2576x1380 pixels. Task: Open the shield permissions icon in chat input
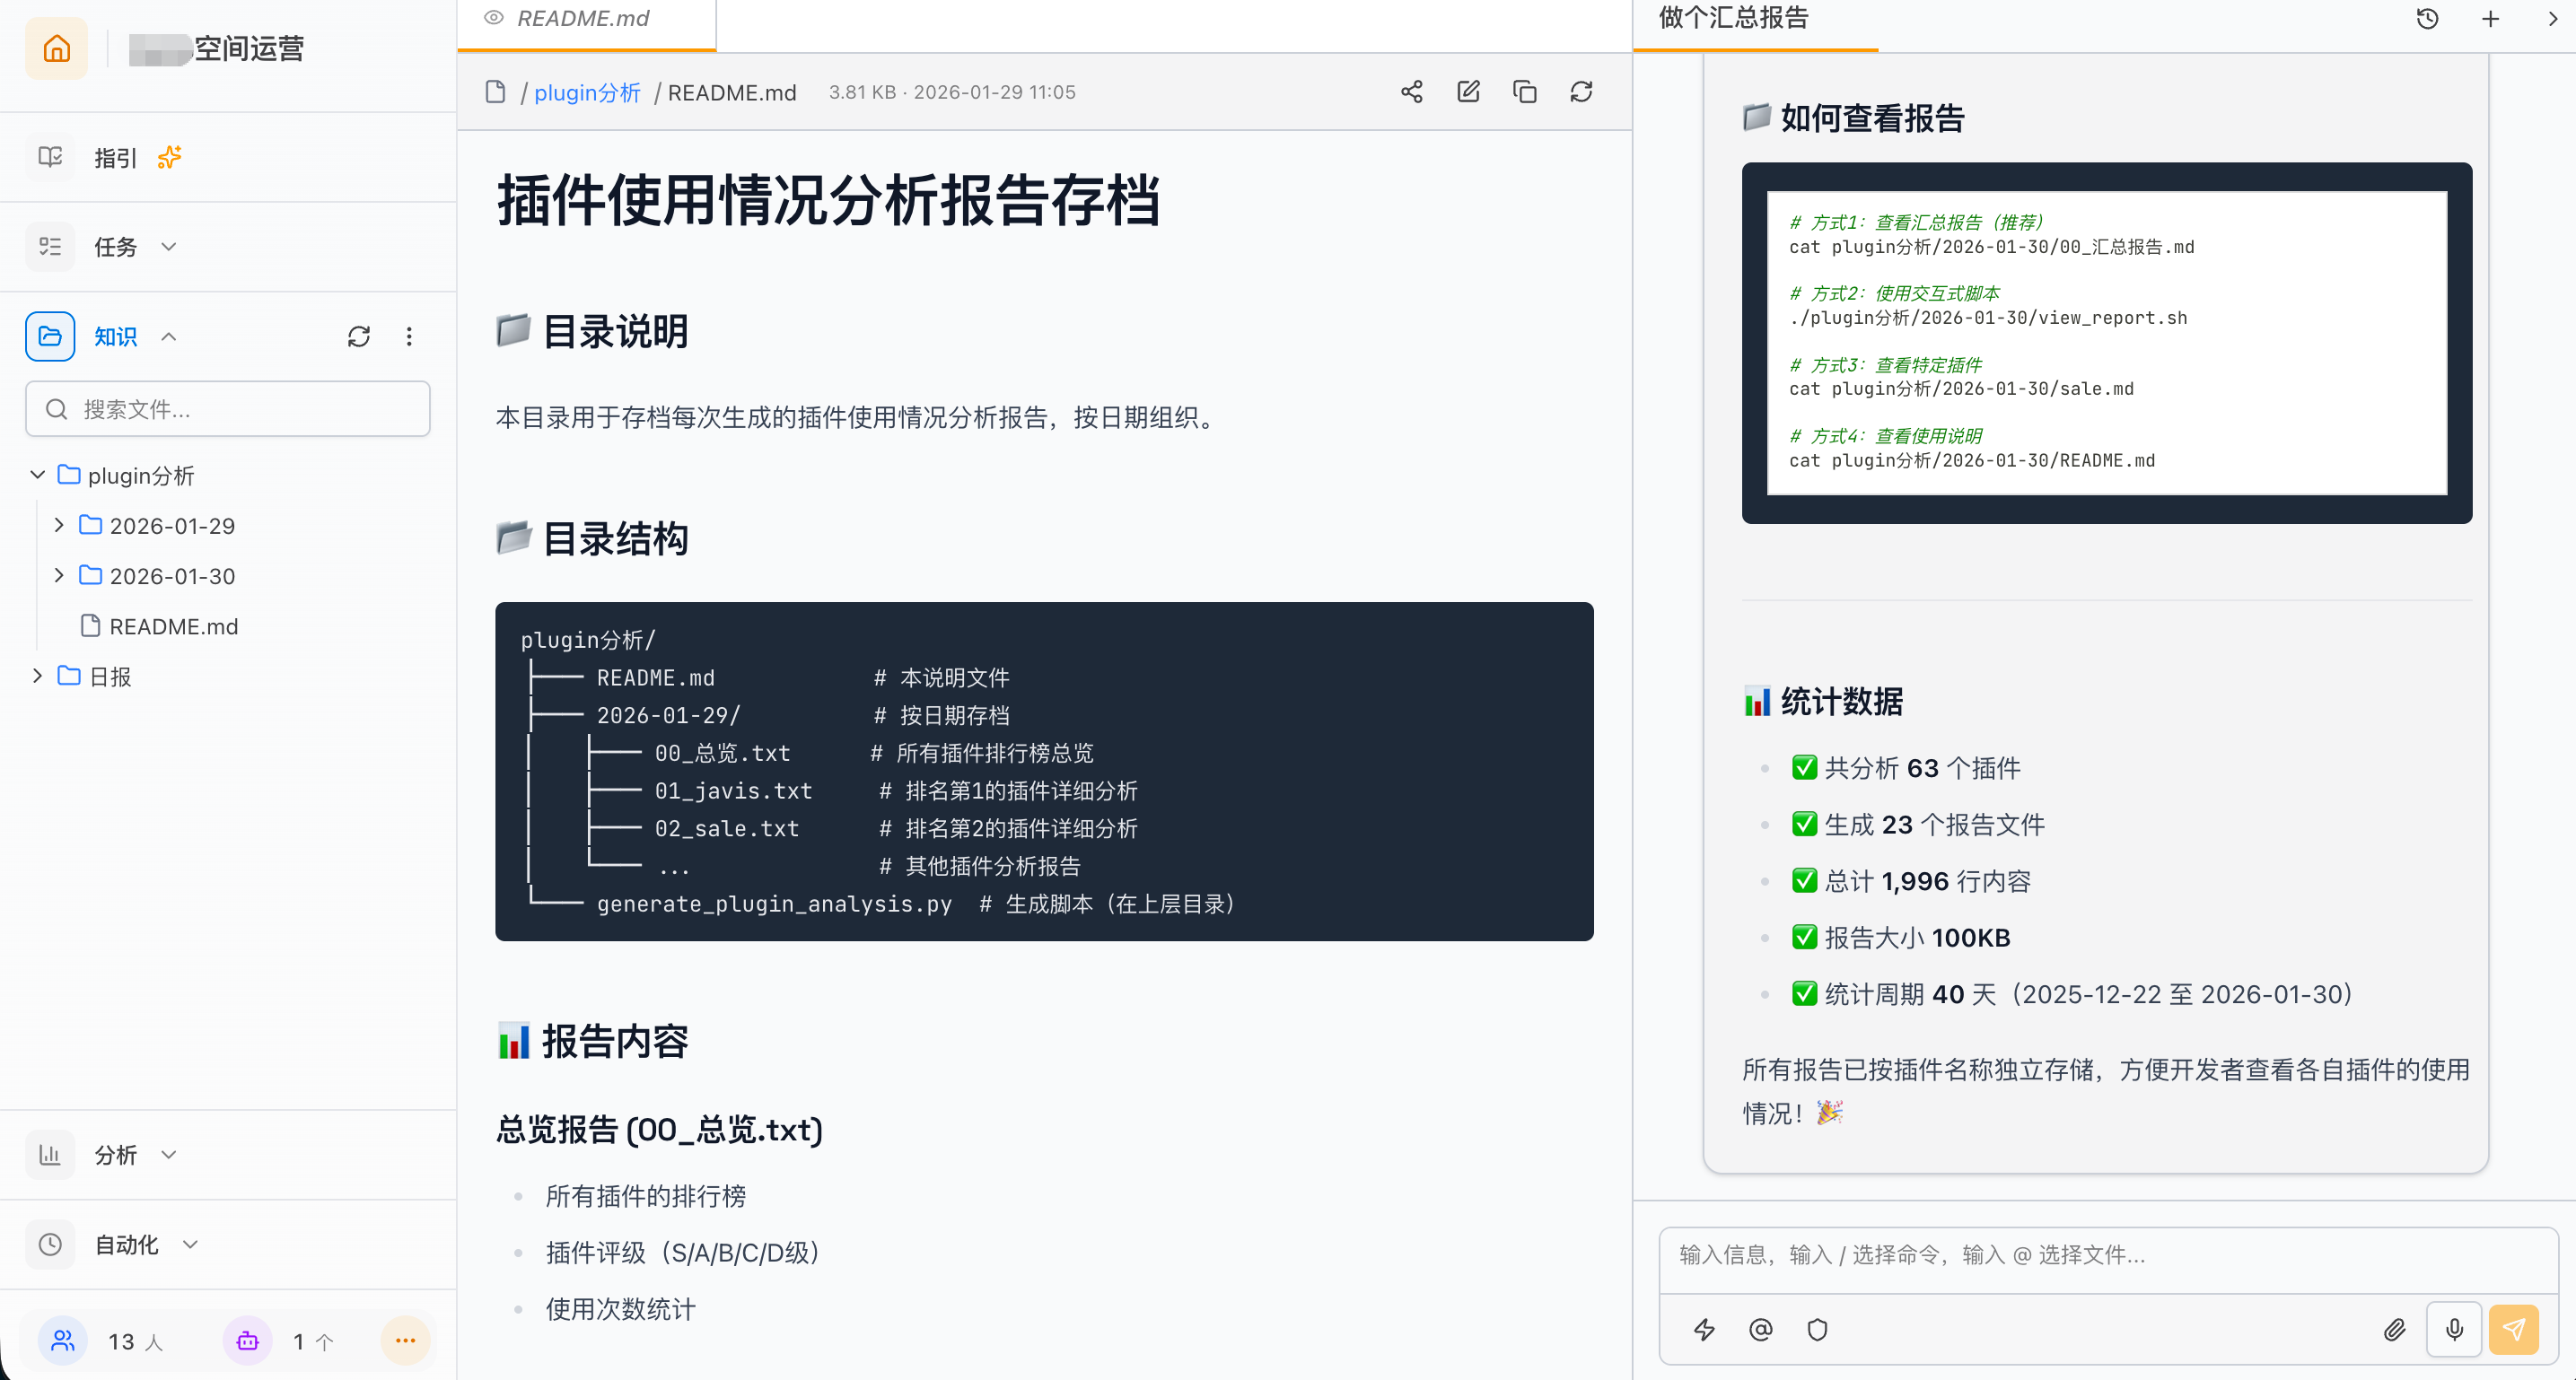pos(1817,1330)
